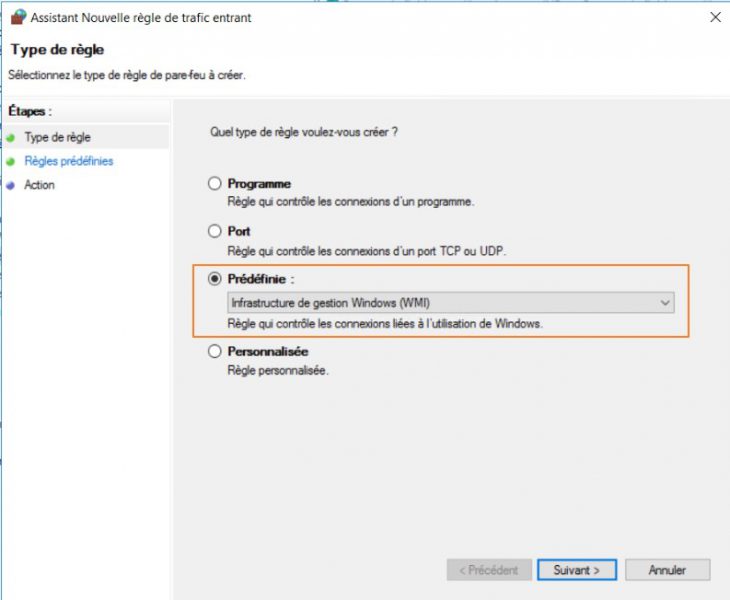Screen dimensions: 730x600
Task: Click the blue bullet beside Action
Action: (12, 185)
